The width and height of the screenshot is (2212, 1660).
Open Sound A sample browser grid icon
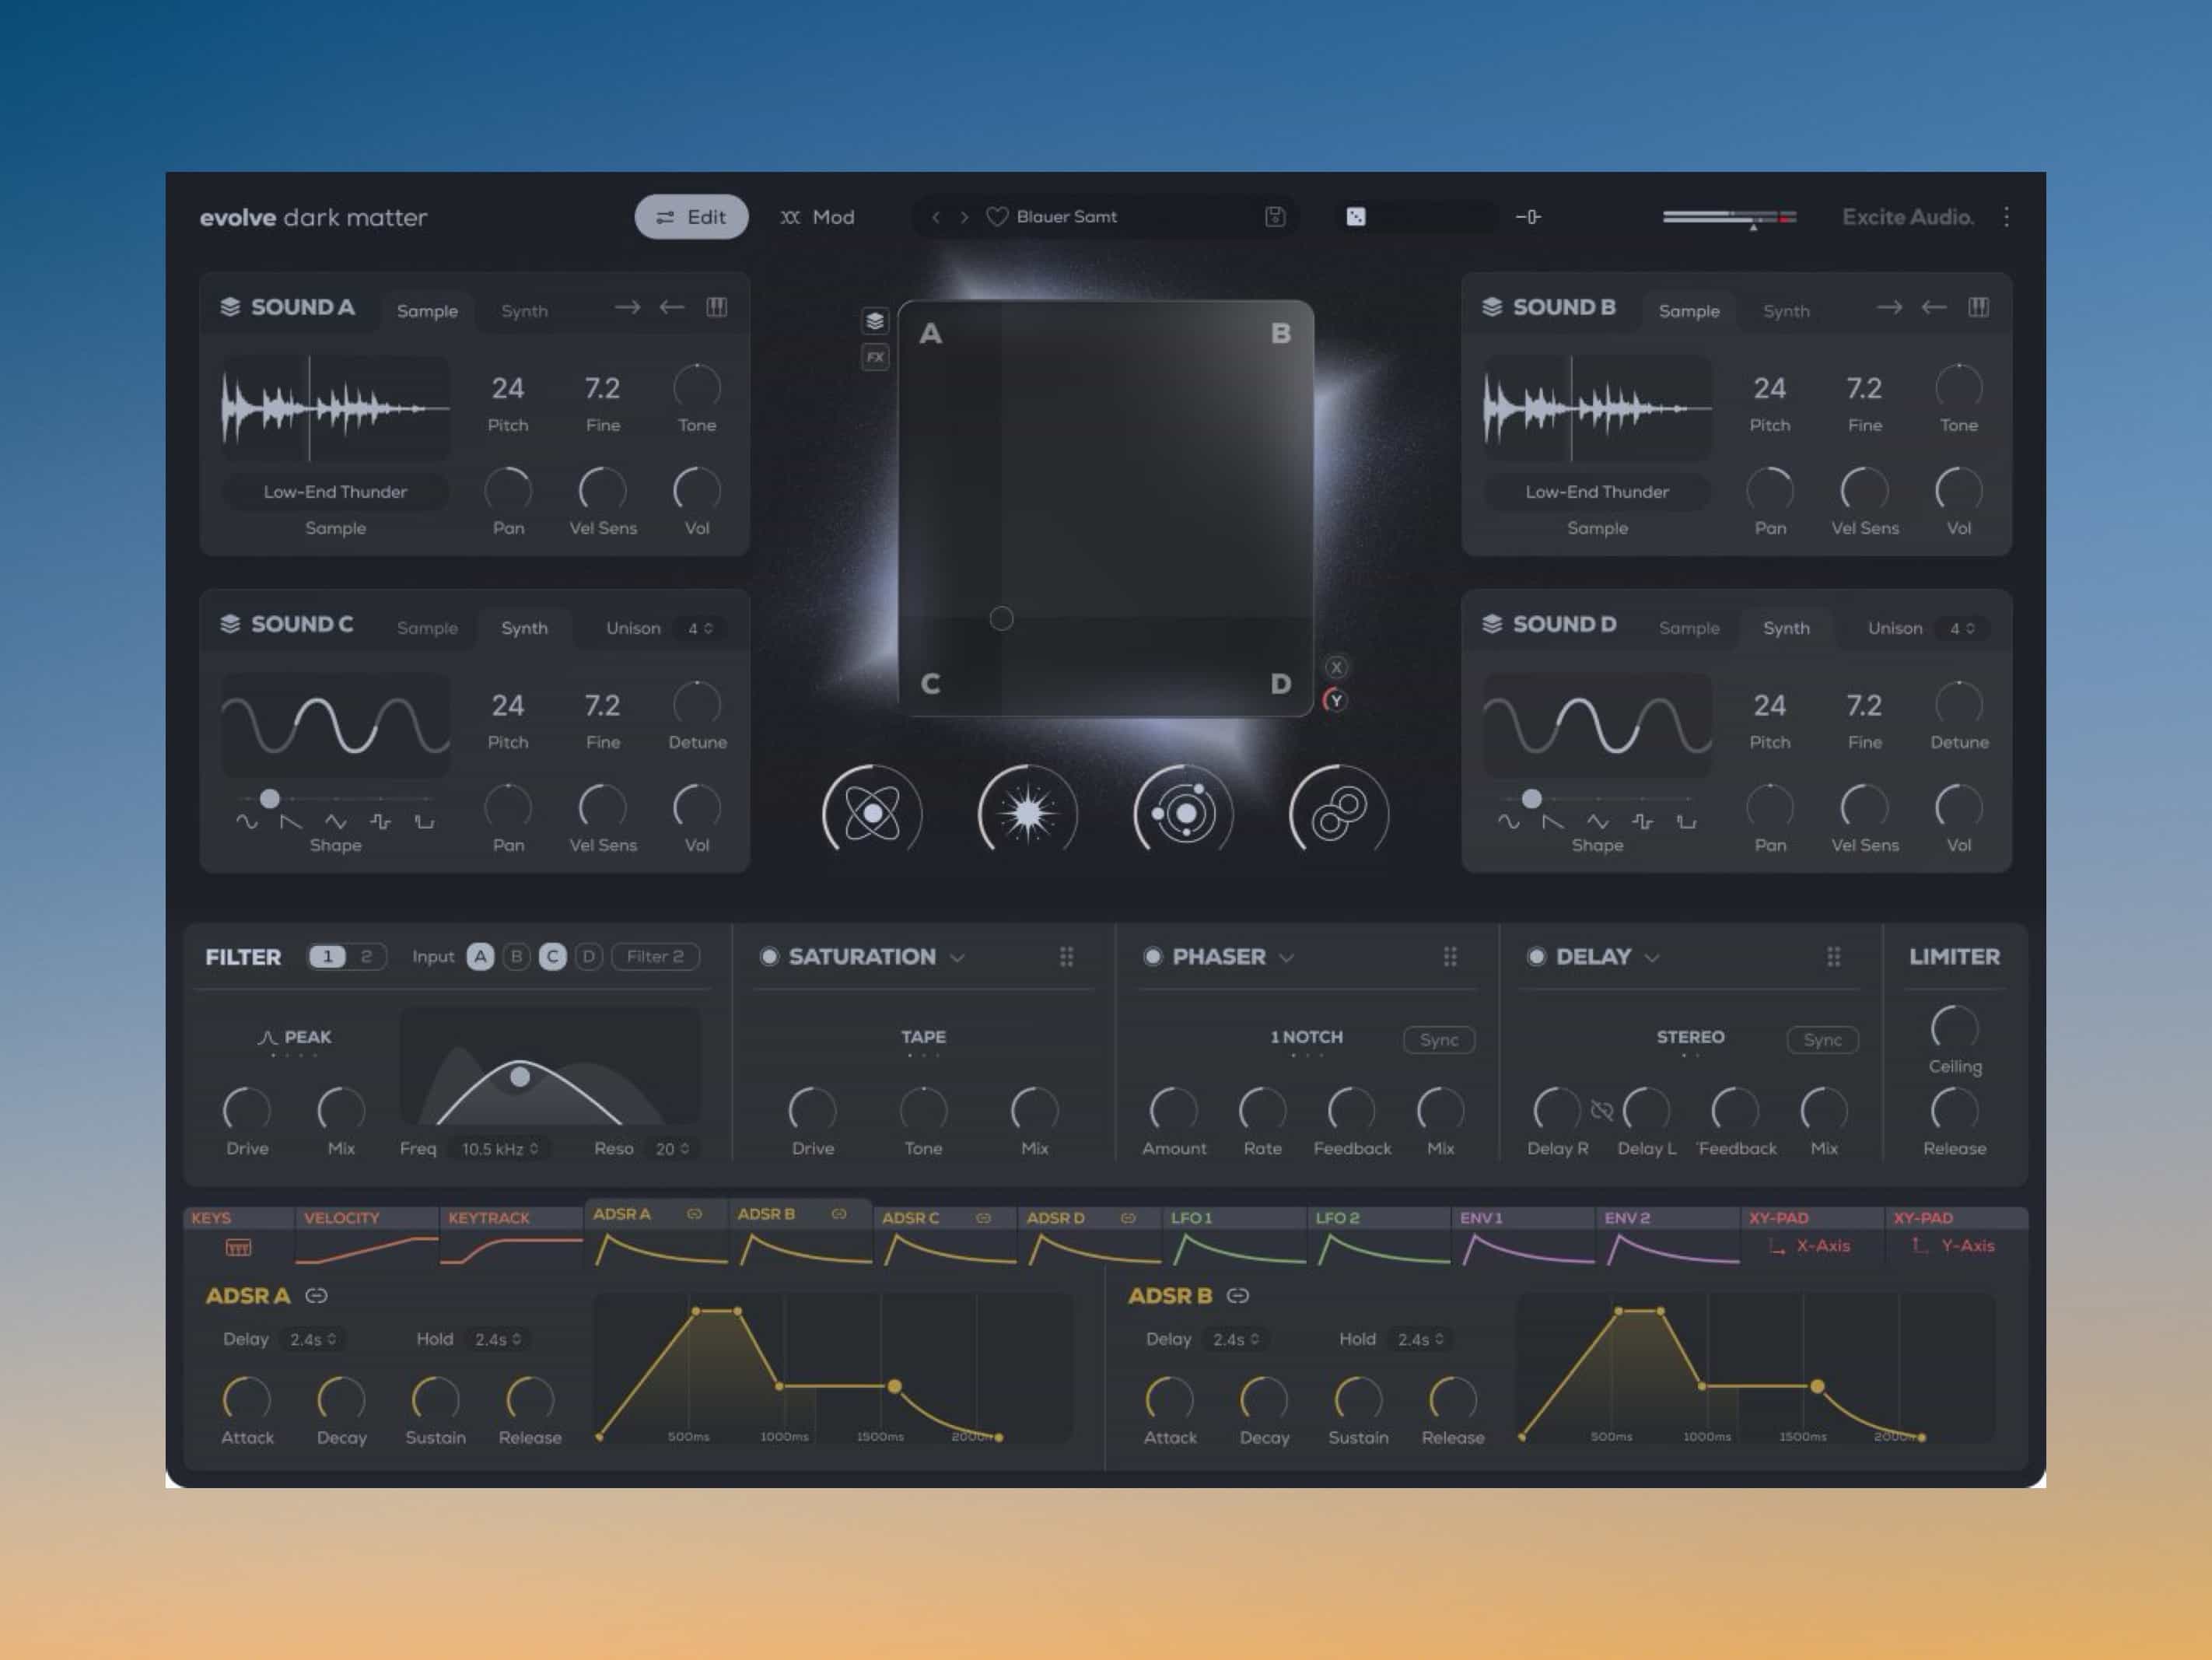[716, 307]
